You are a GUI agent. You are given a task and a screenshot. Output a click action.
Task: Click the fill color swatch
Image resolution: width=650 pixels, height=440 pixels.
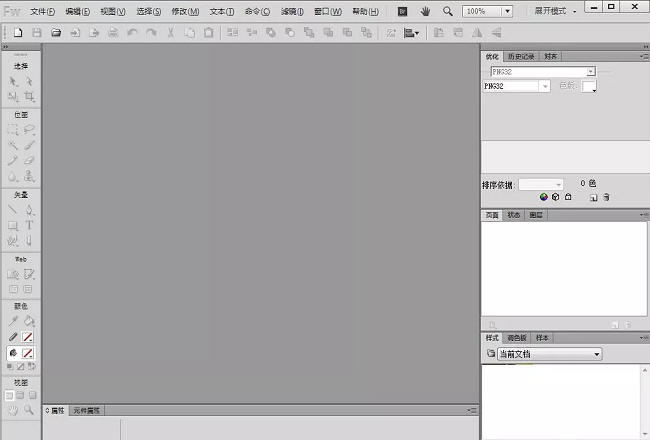[28, 353]
